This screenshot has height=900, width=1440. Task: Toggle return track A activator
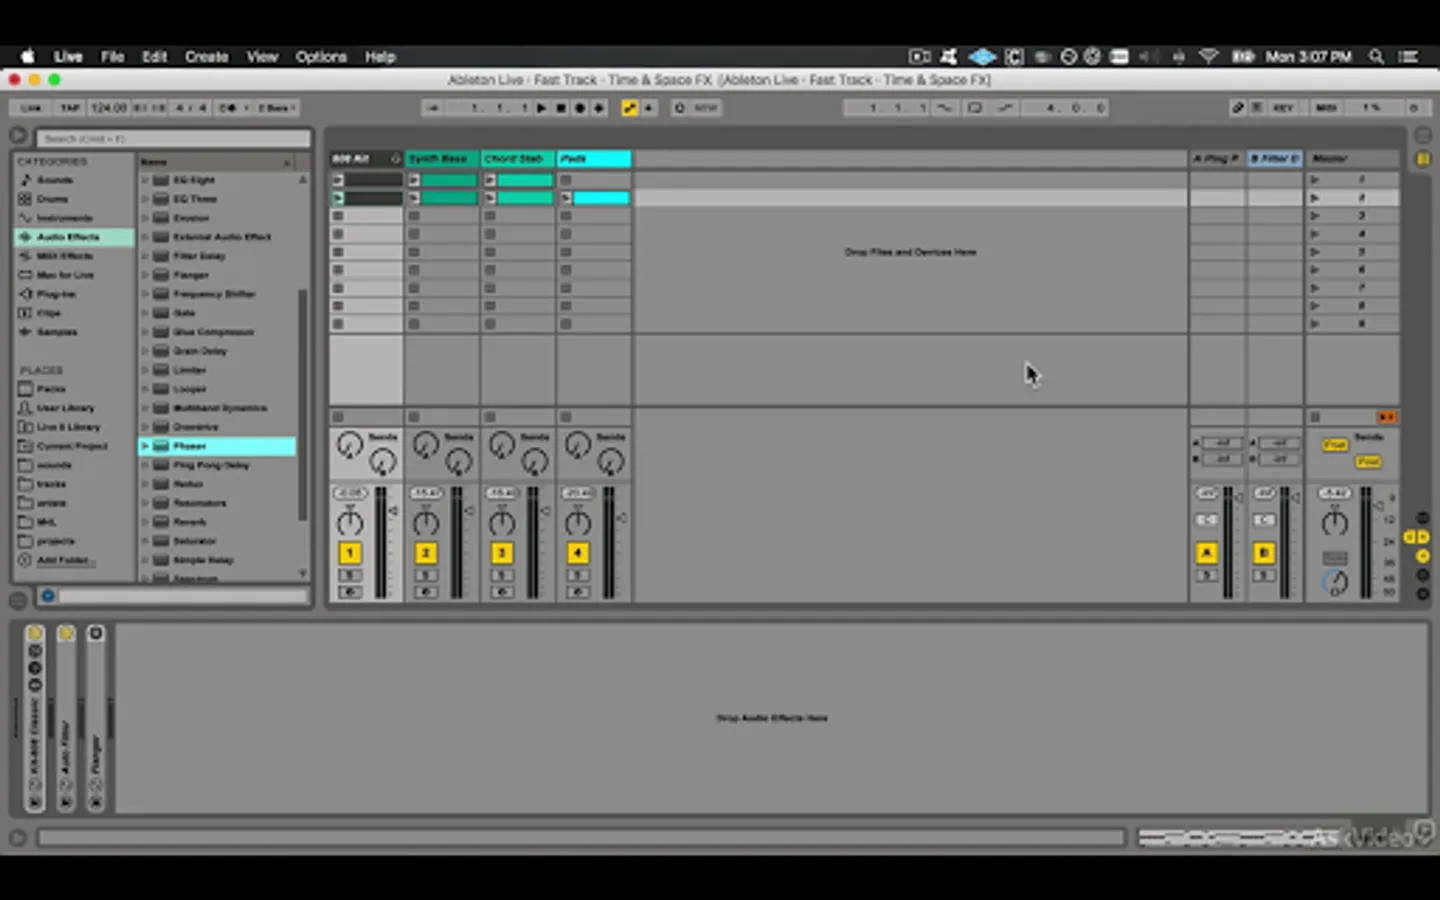click(1207, 553)
